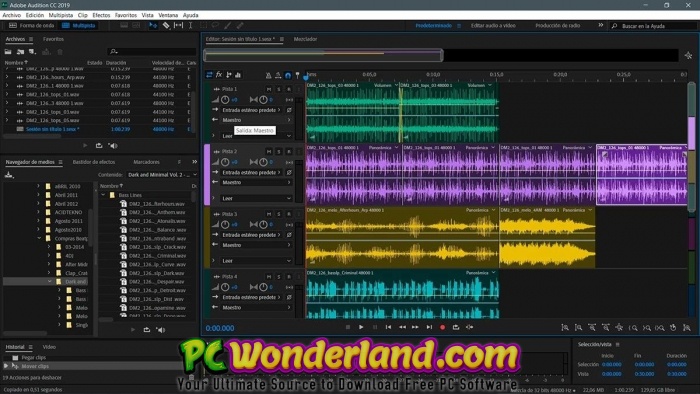
Task: Click the import file icon in Archivos
Action: click(x=20, y=52)
